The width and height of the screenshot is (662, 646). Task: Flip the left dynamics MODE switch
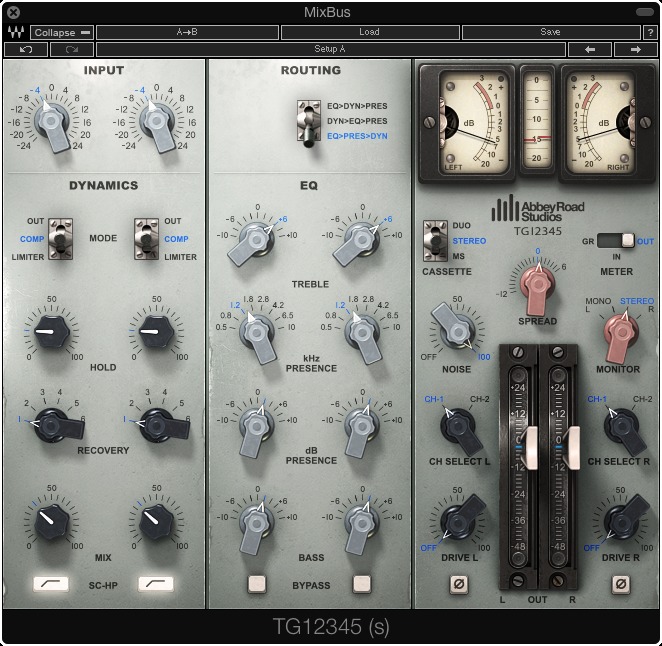[60, 239]
